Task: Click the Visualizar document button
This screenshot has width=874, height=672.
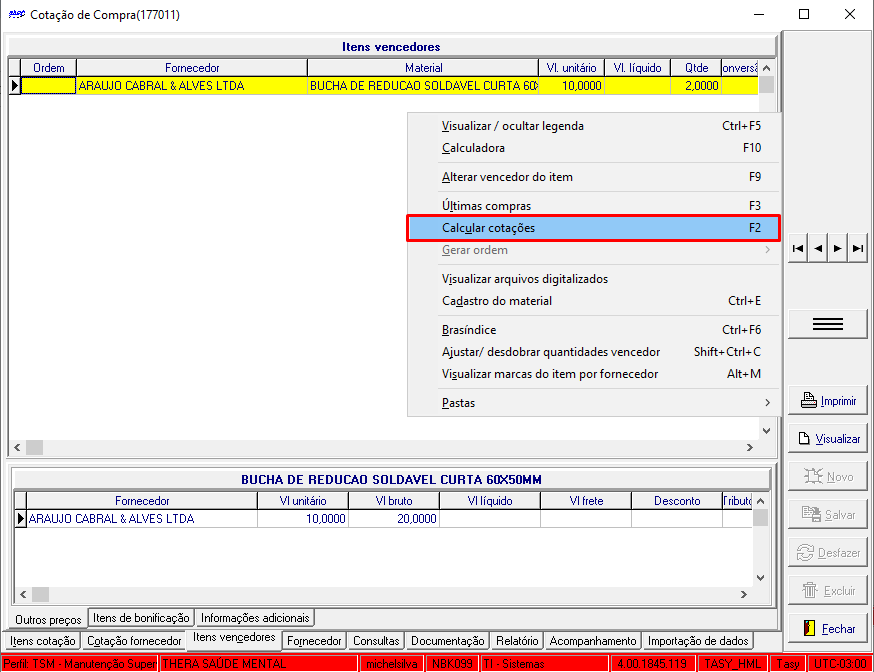Action: [828, 439]
